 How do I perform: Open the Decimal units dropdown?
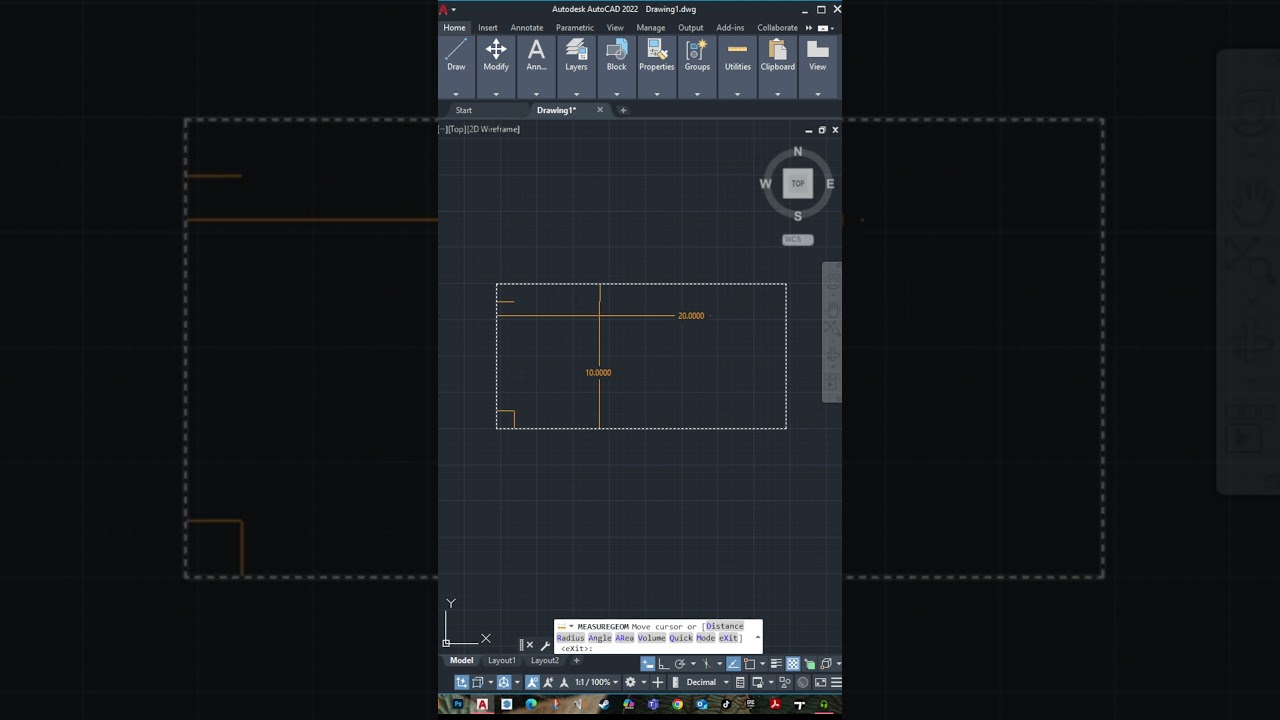(707, 682)
